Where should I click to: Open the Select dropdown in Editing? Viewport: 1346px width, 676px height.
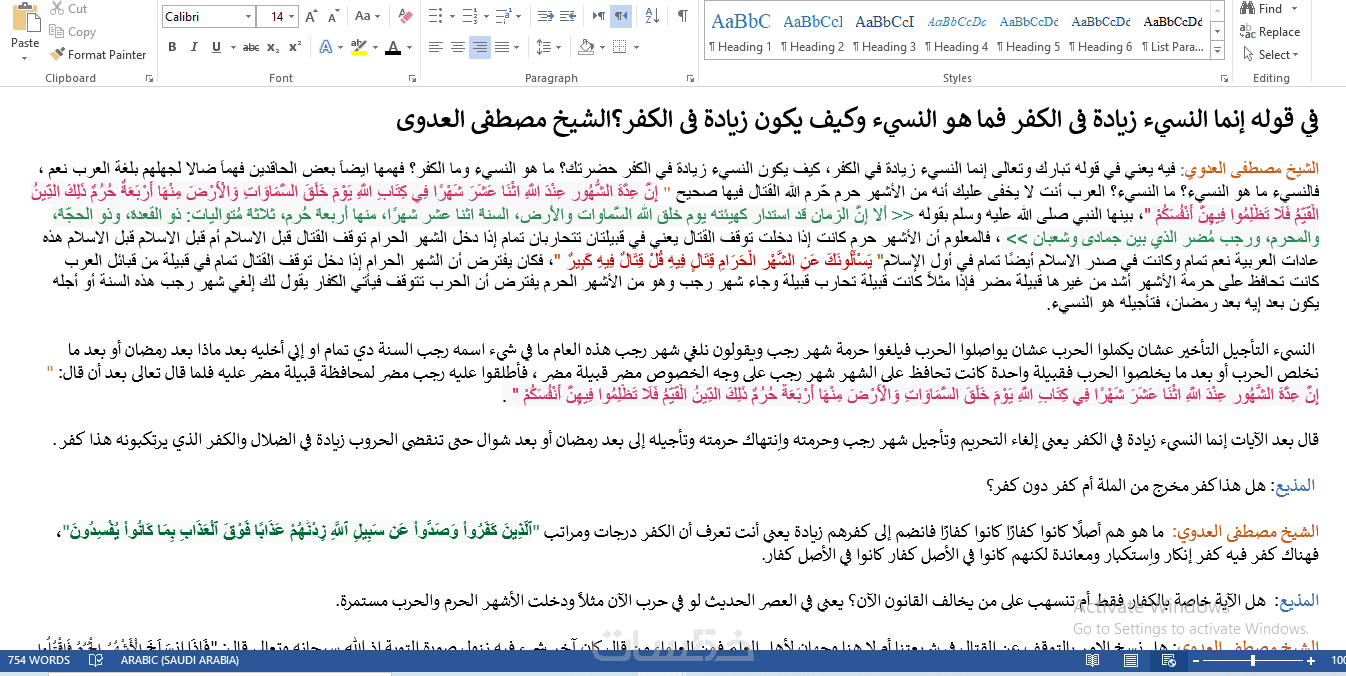tap(1271, 55)
